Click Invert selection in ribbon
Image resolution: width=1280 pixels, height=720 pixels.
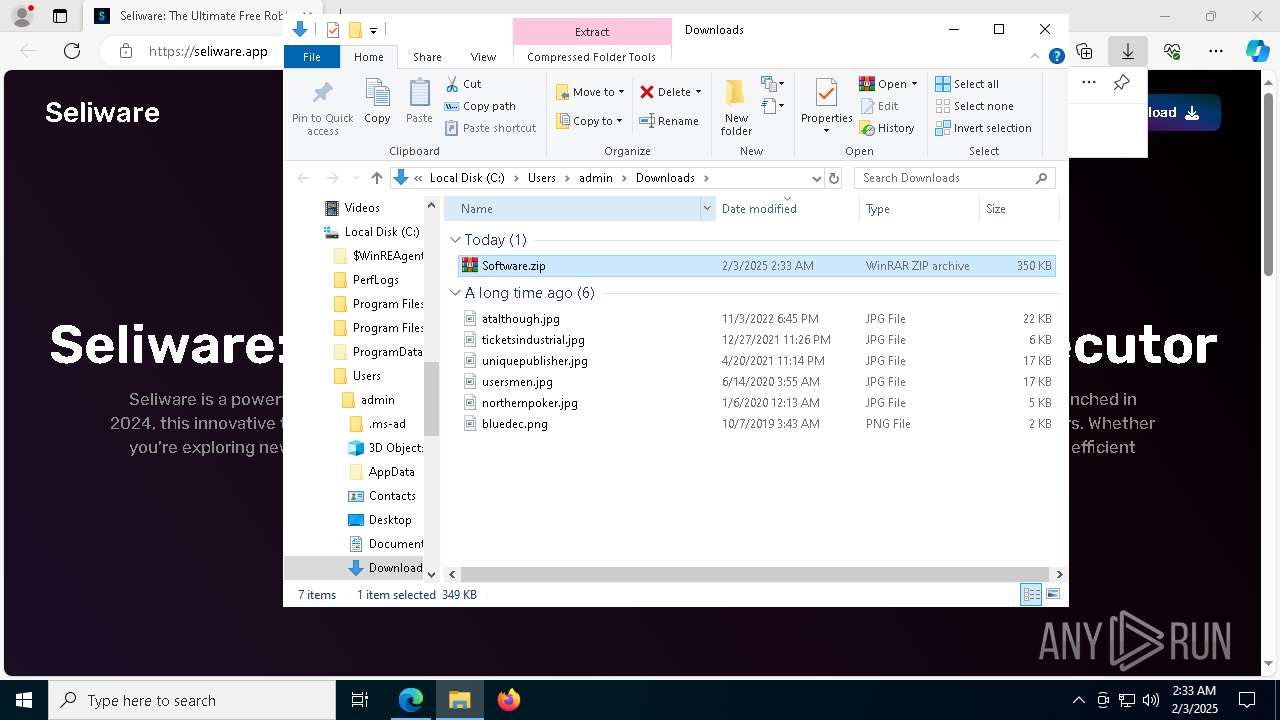coord(984,128)
